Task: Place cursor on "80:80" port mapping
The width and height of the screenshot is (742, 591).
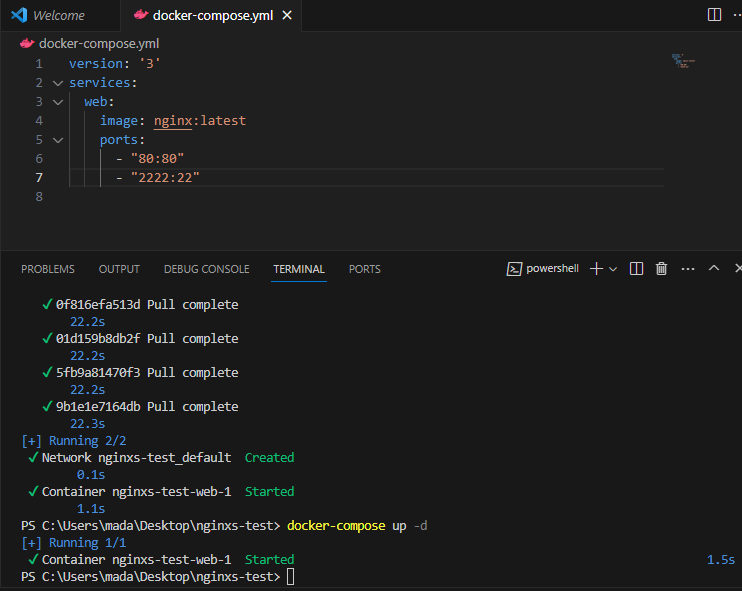Action: [158, 159]
